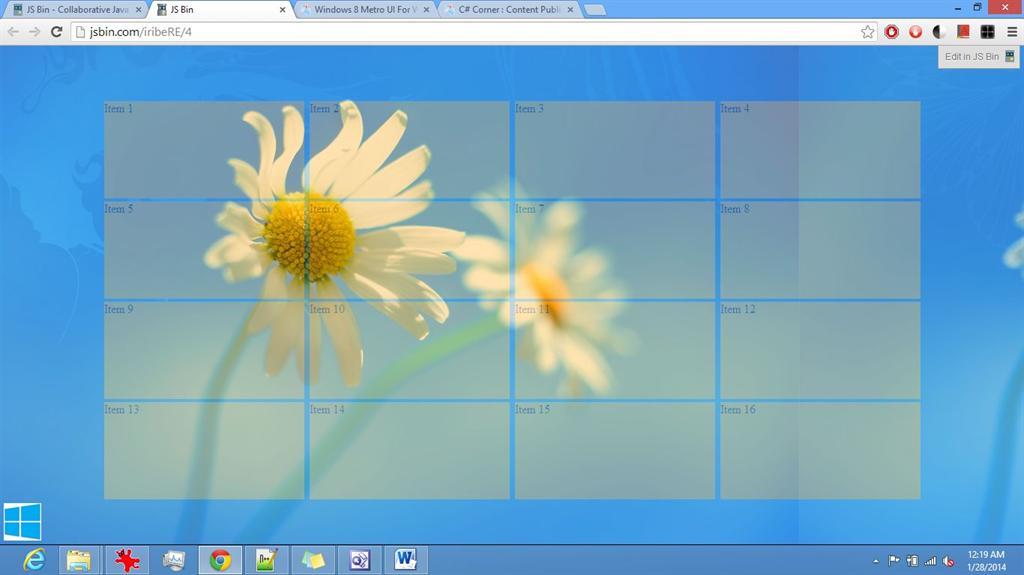
Task: Open the monitor graph app on taskbar
Action: [x=174, y=560]
